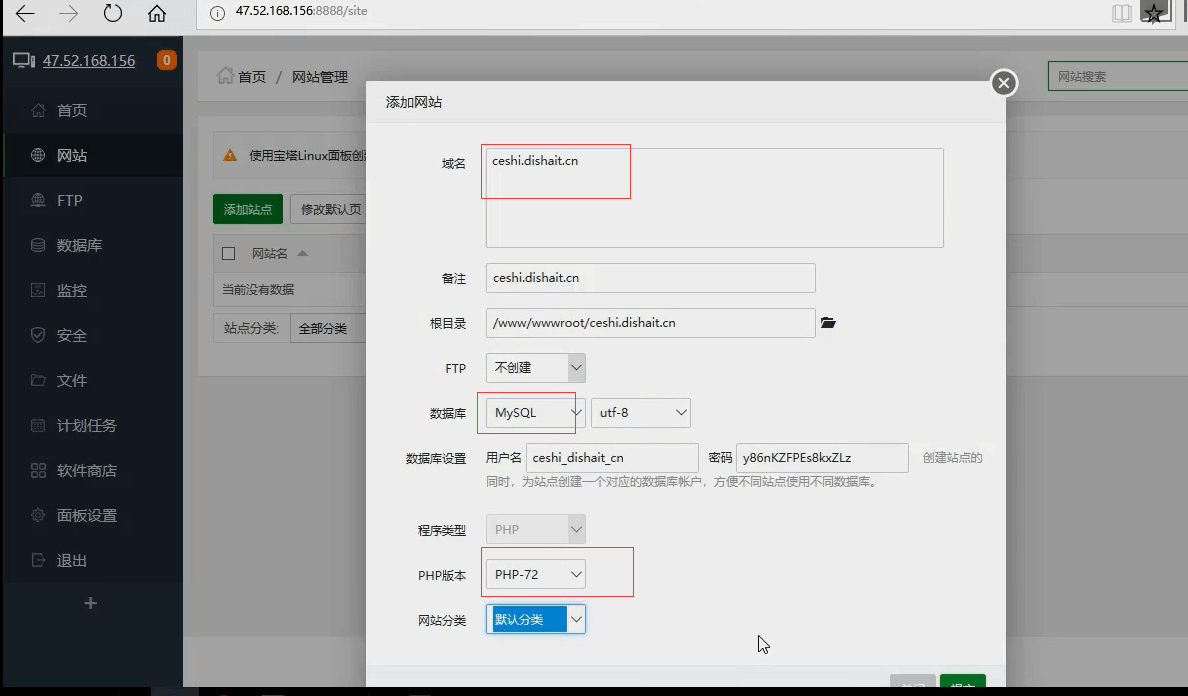This screenshot has width=1188, height=696.
Task: Reload the page with the refresh icon
Action: [113, 13]
